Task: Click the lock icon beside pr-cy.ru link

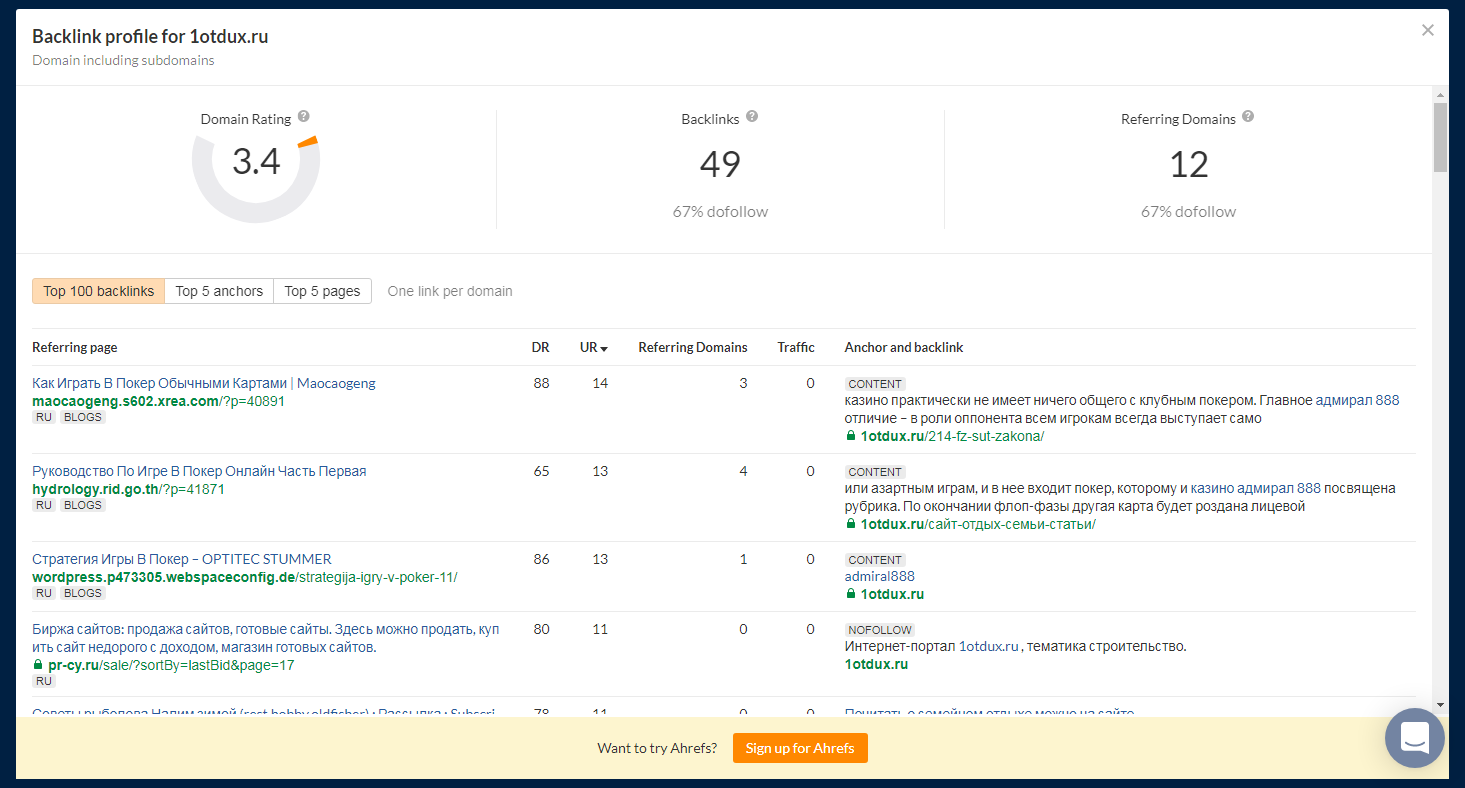Action: 38,665
